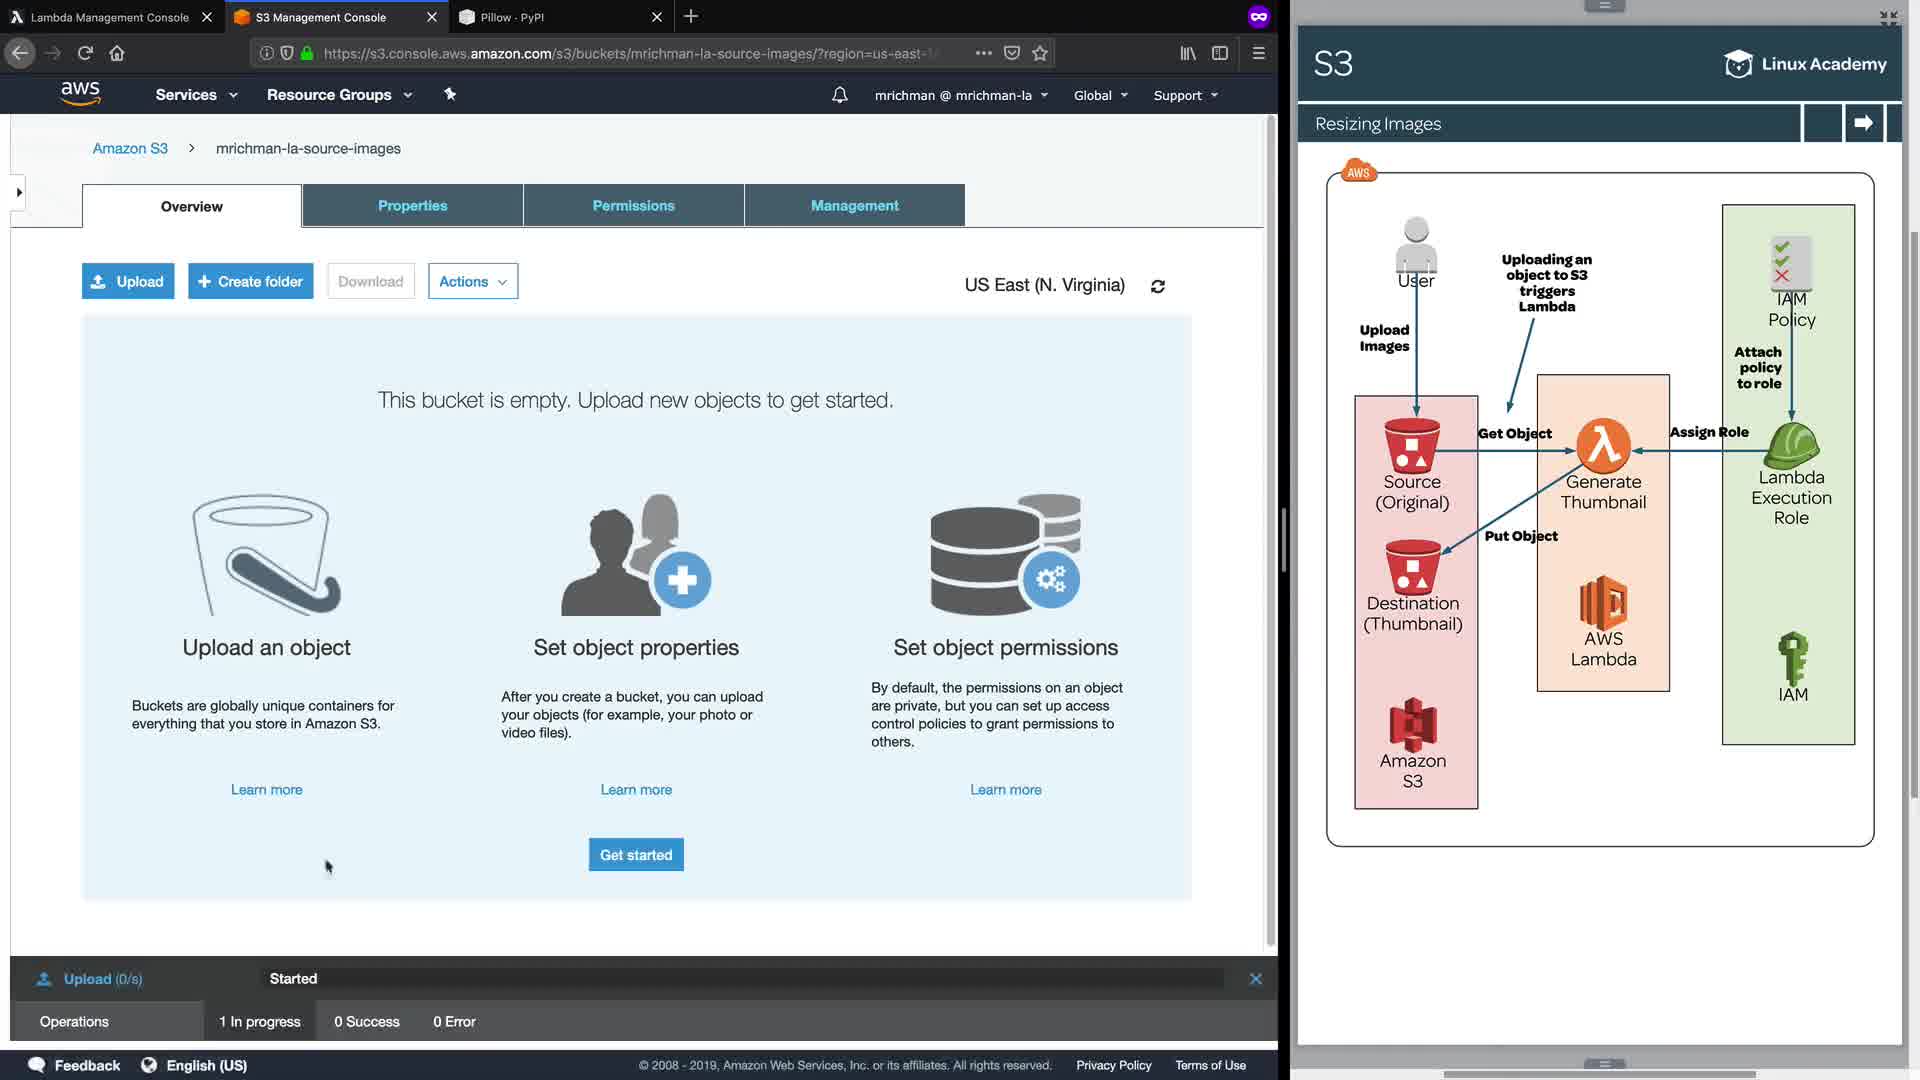Switch to the Permissions tab
The width and height of the screenshot is (1920, 1080).
click(633, 206)
